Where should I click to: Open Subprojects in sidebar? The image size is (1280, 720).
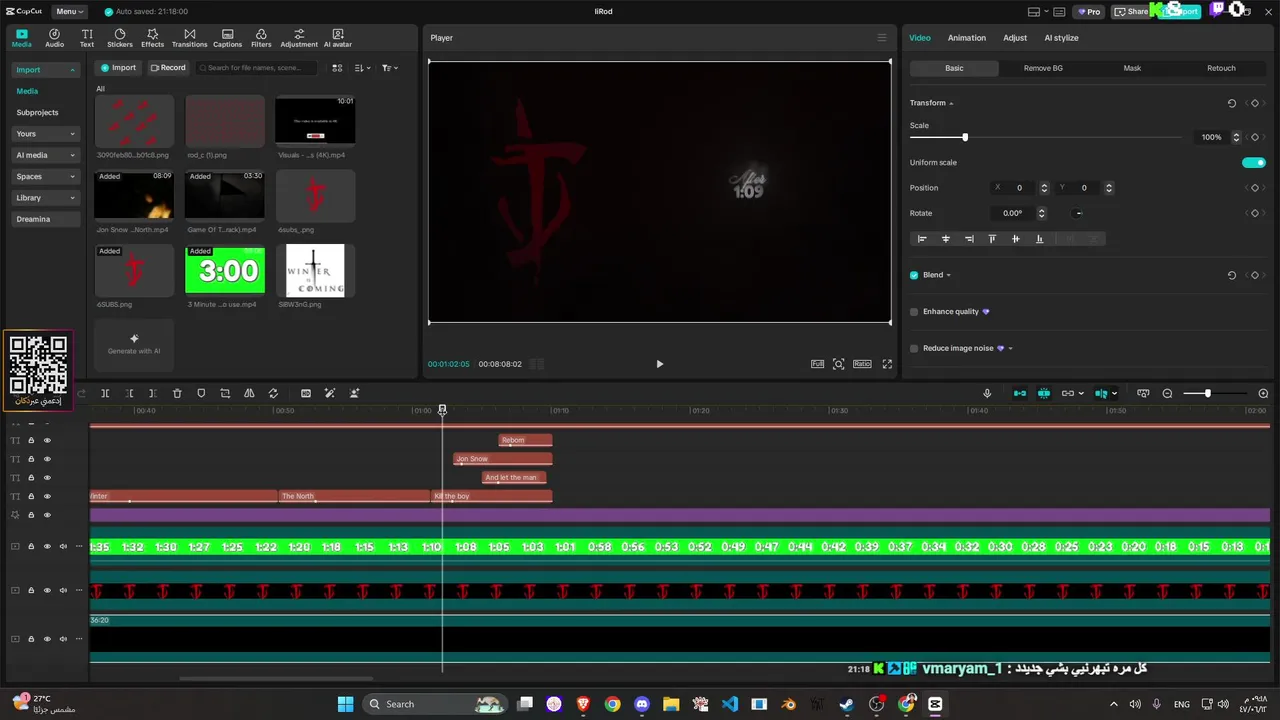[38, 113]
